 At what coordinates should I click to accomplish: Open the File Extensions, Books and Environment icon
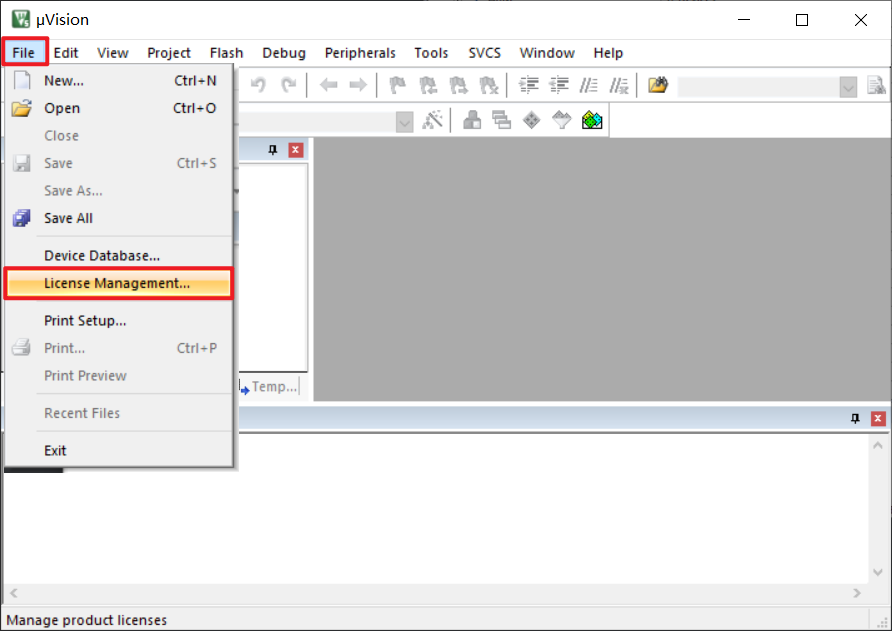click(x=472, y=120)
